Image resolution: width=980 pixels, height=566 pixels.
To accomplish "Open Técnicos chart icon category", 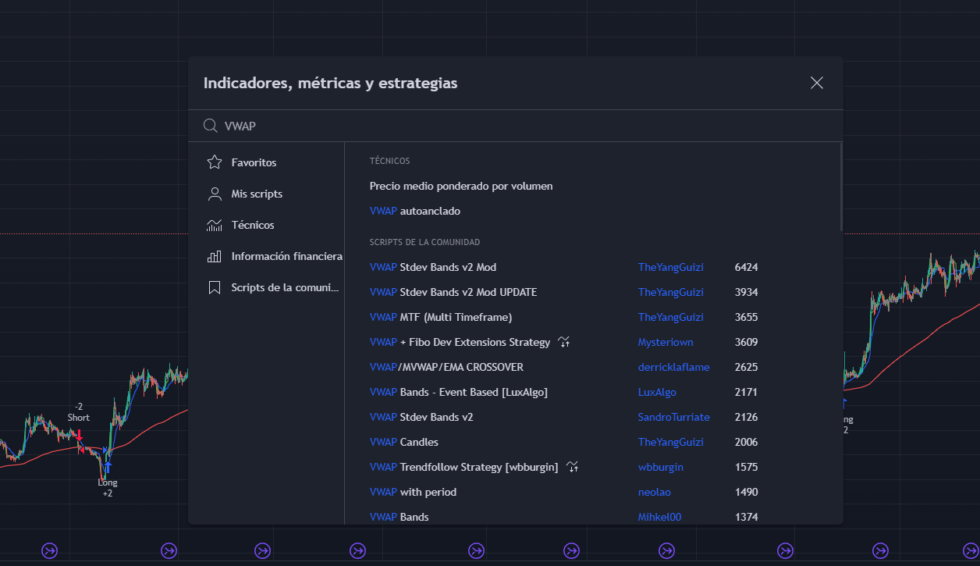I will [x=214, y=225].
